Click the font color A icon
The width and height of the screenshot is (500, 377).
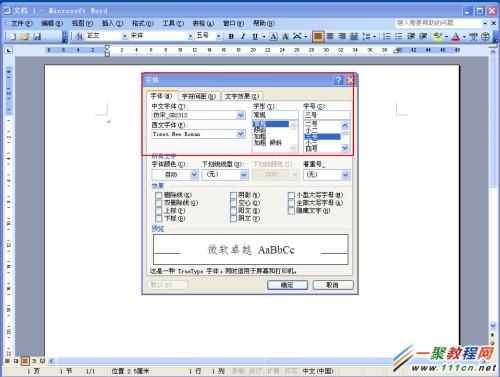pyautogui.click(x=456, y=37)
